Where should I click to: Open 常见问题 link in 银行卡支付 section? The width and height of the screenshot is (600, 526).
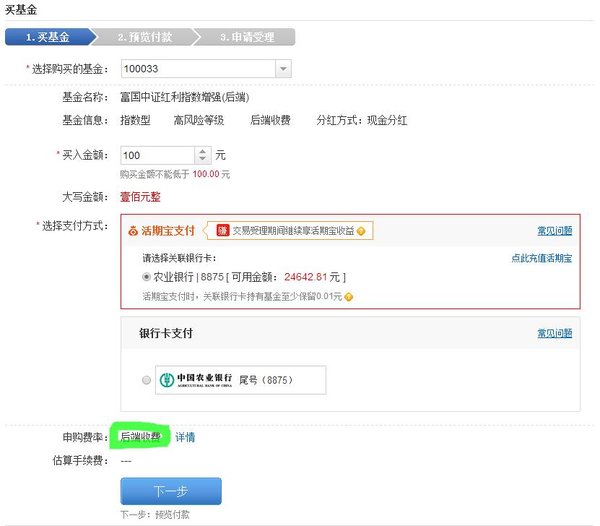click(554, 333)
